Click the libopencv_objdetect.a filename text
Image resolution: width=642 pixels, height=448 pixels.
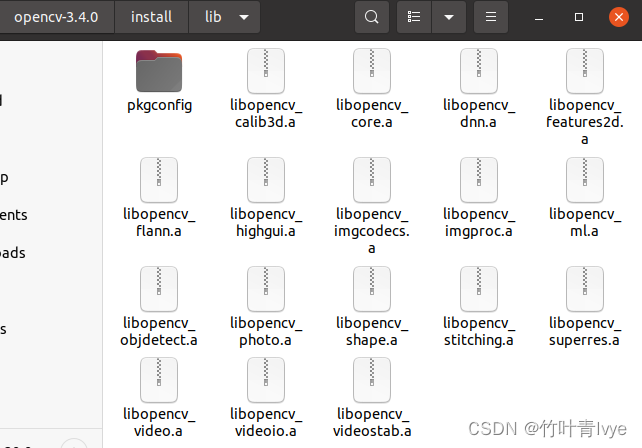click(159, 331)
